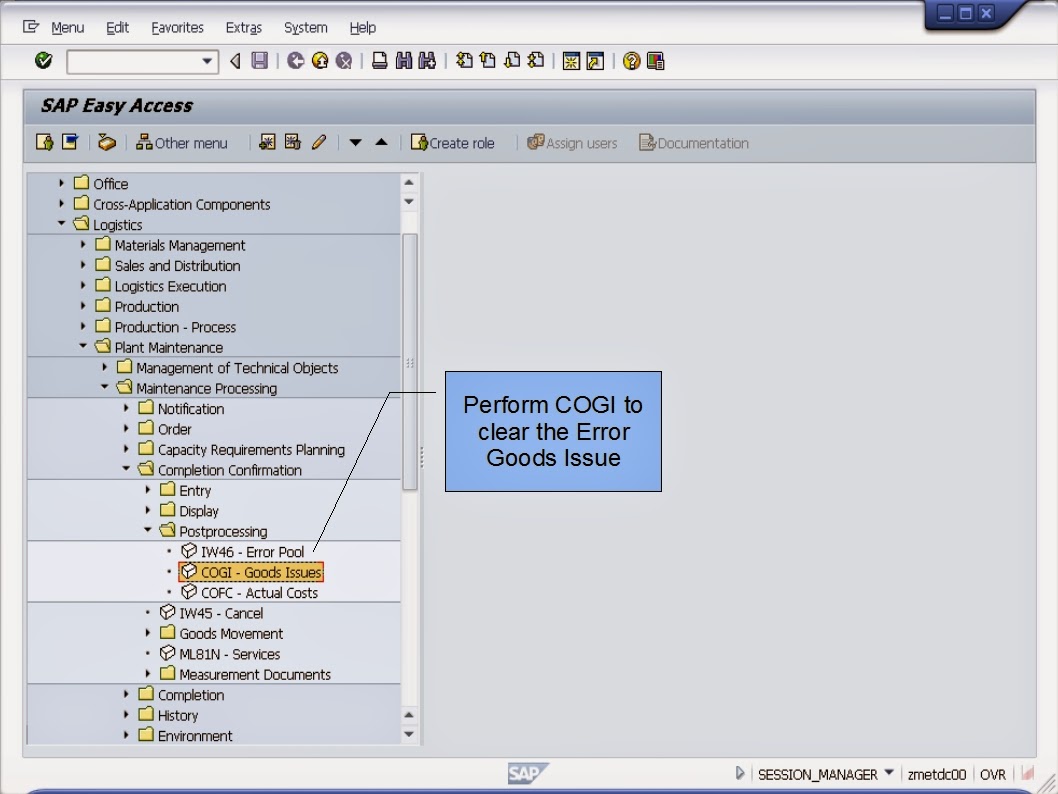The height and width of the screenshot is (794, 1058).
Task: Click the status bar expand triangle
Action: (x=740, y=773)
